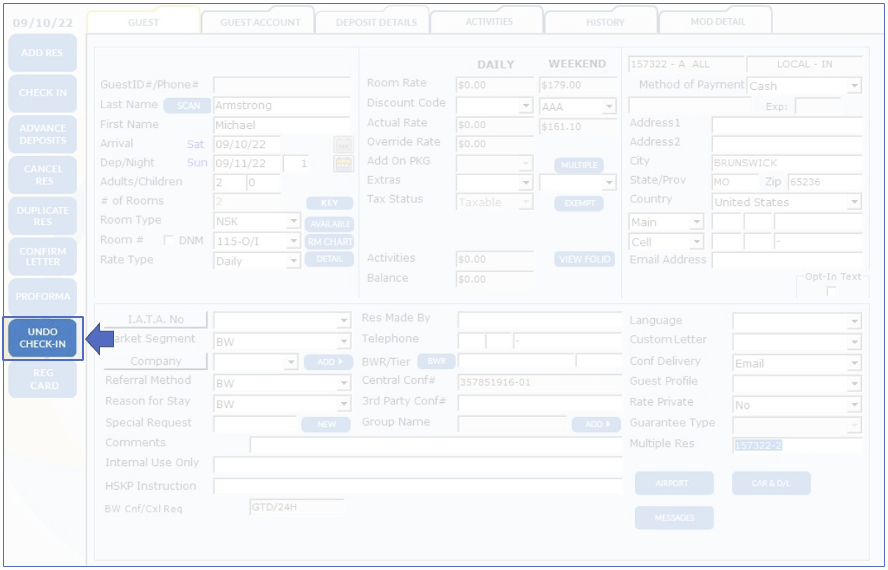The height and width of the screenshot is (570, 888).
Task: Open the Dep/Night date calendar picker
Action: pyautogui.click(x=343, y=163)
